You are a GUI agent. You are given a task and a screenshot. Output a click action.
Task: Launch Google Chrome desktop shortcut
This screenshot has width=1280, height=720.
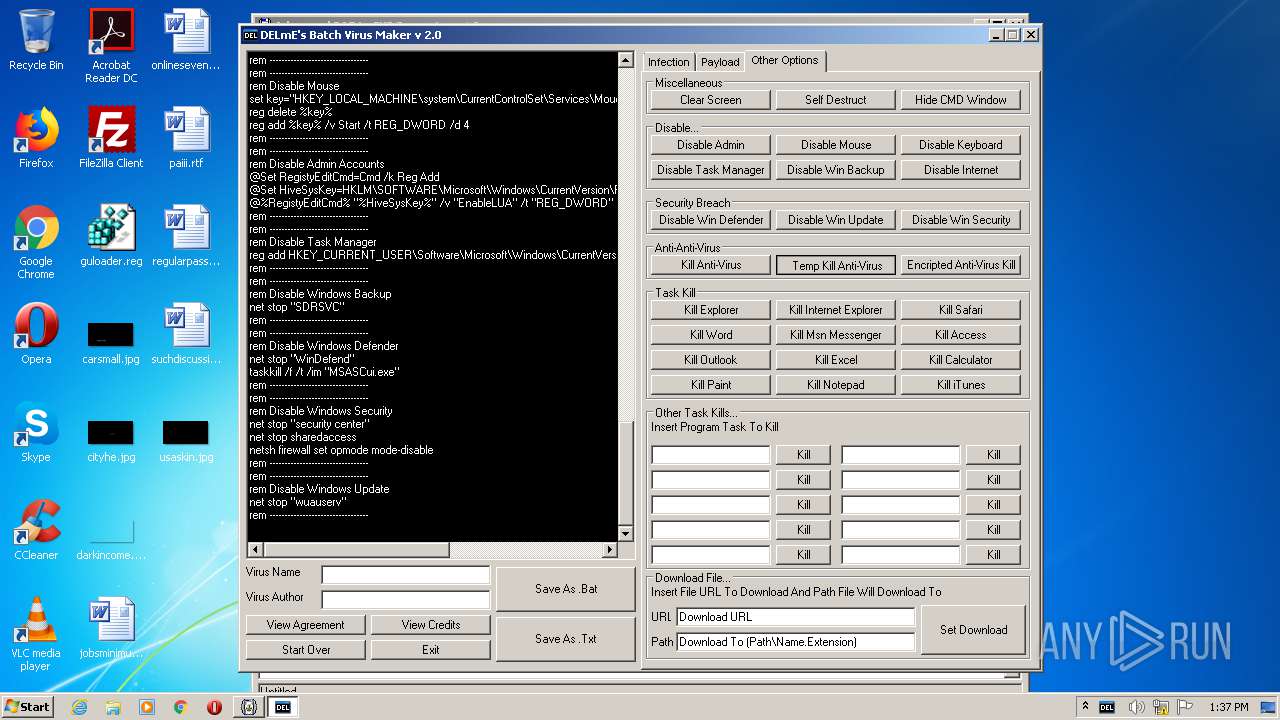coord(36,242)
